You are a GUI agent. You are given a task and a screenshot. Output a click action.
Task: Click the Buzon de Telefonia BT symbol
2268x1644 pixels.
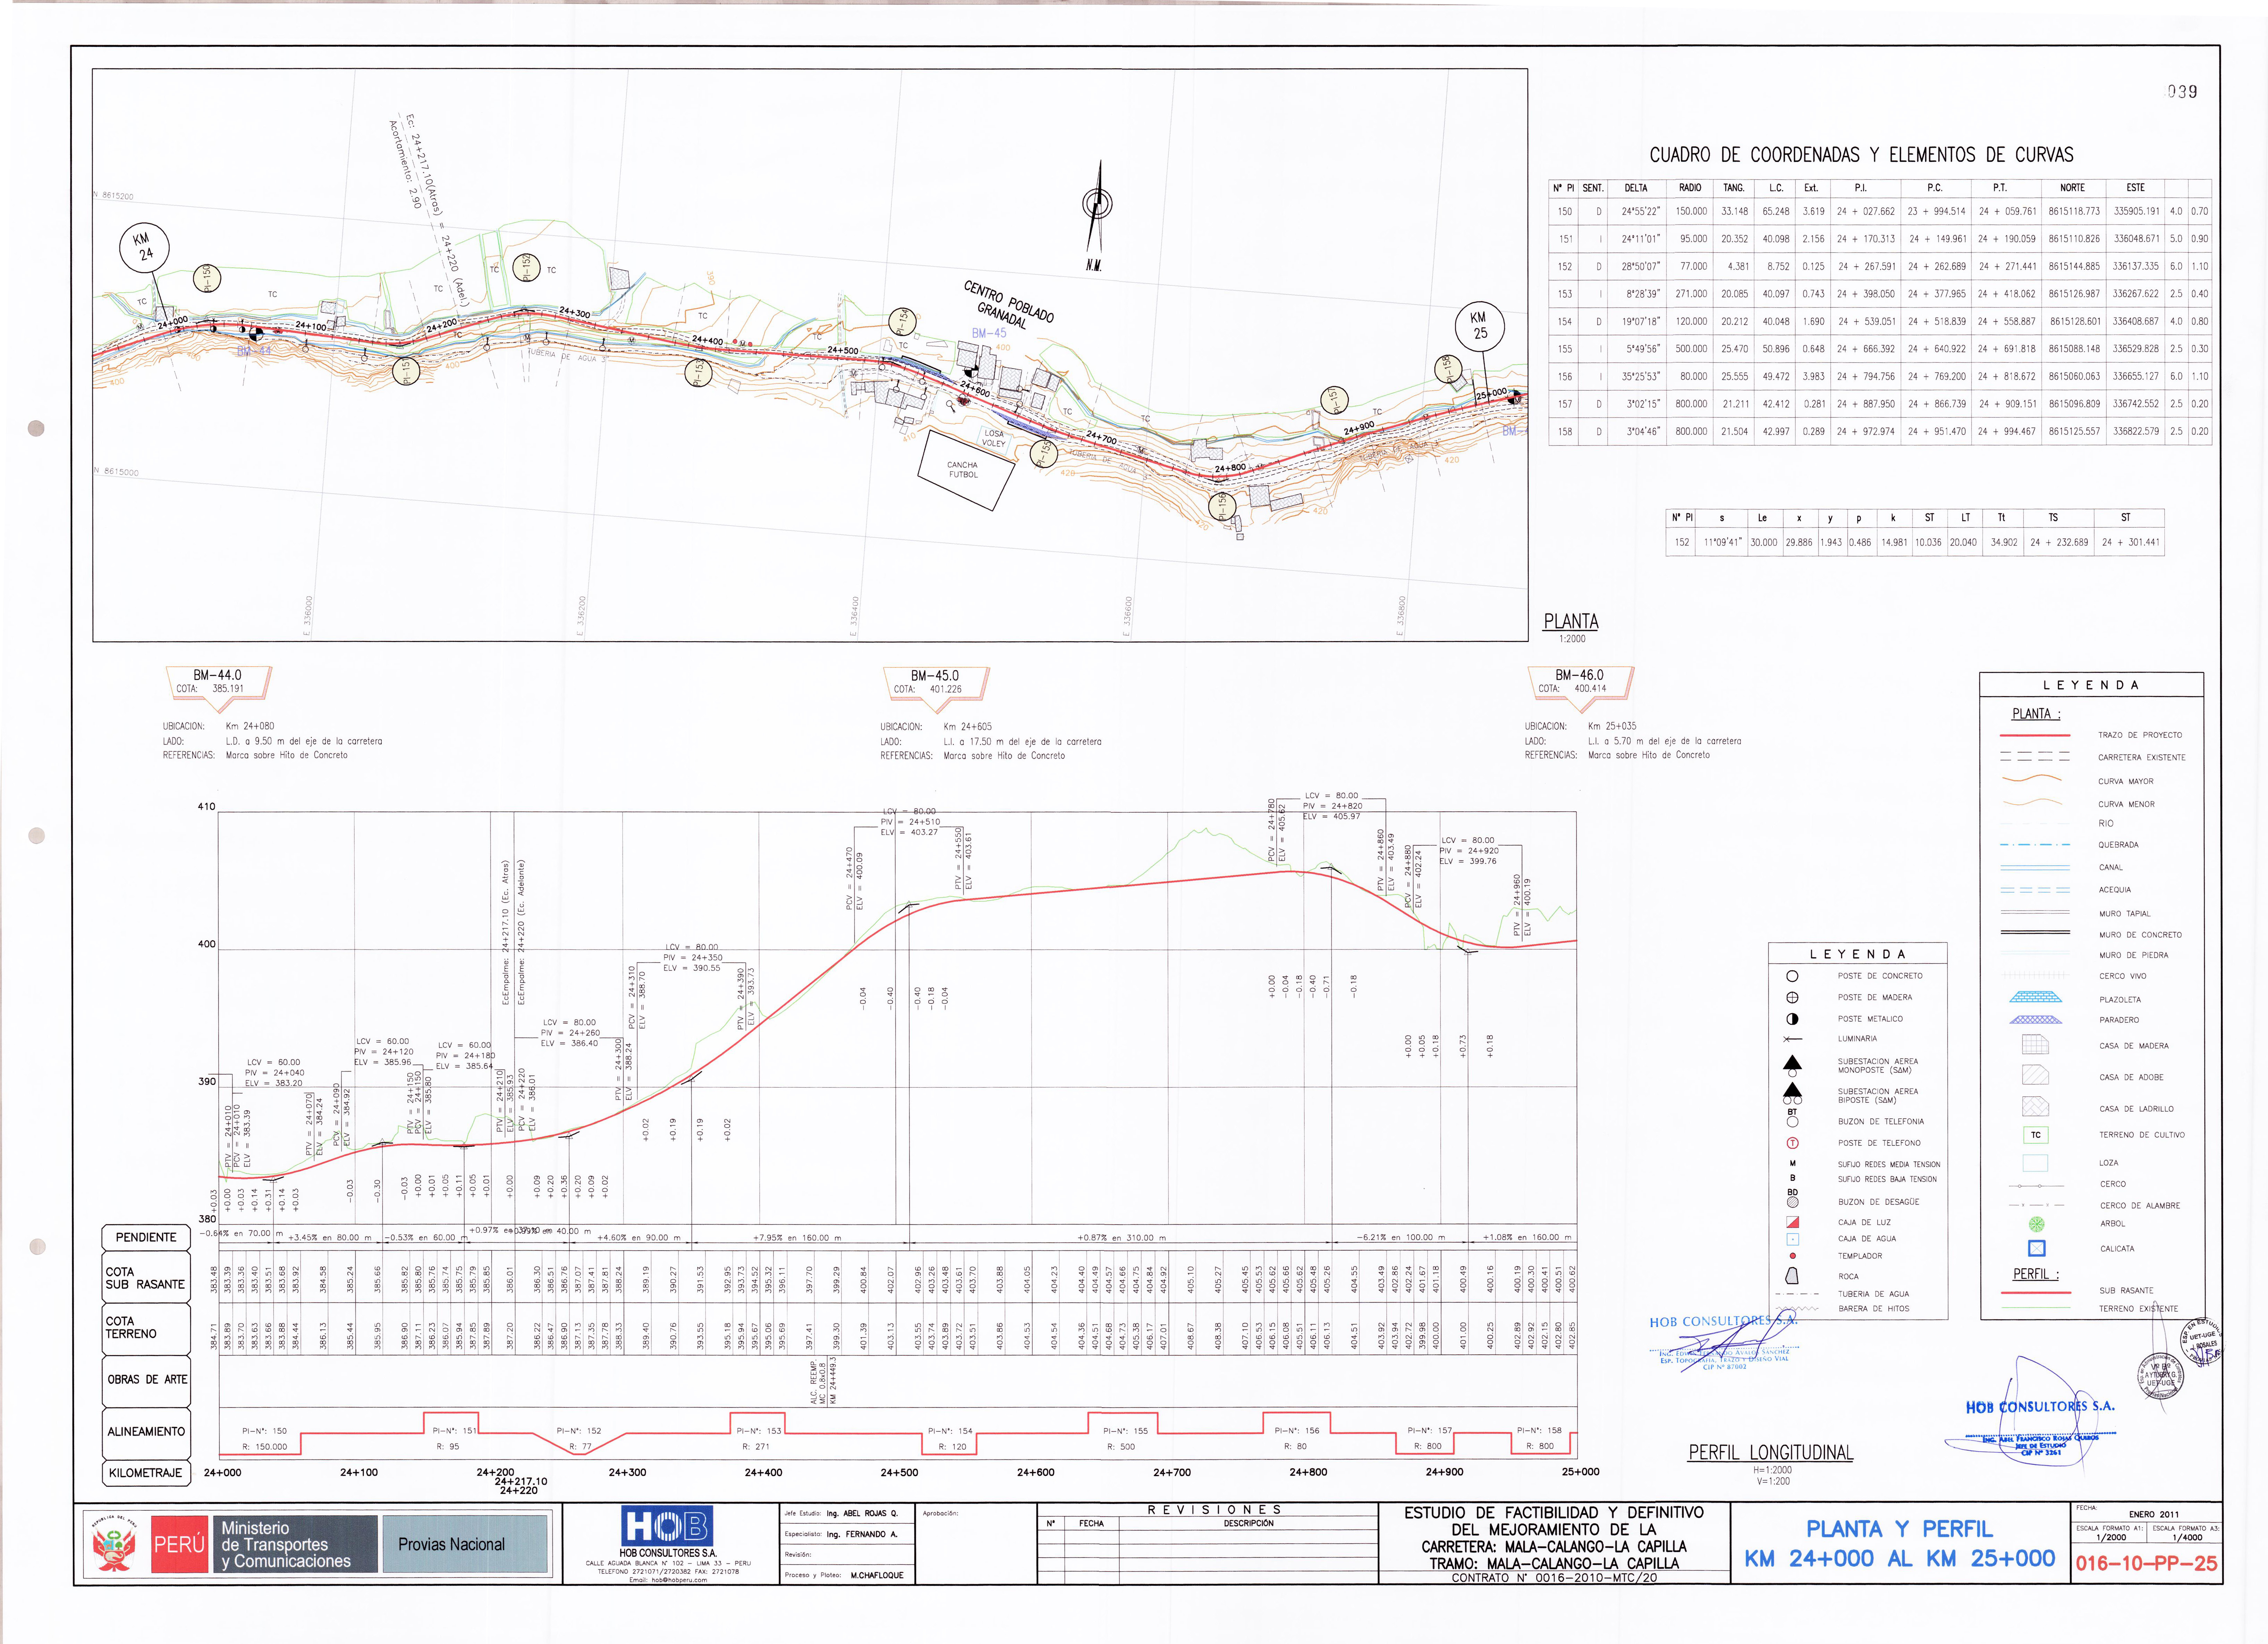point(1792,1118)
